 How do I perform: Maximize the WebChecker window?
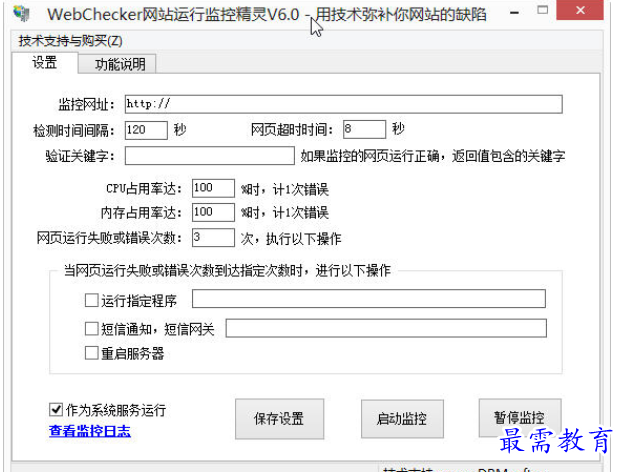[543, 10]
